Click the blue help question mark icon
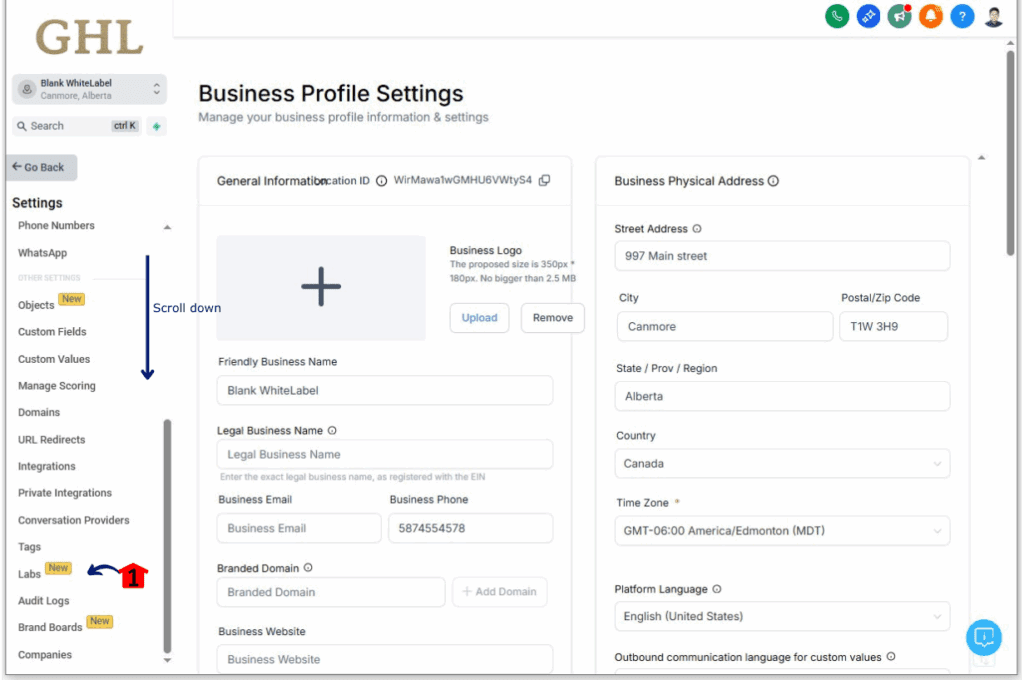The height and width of the screenshot is (680, 1024). click(962, 16)
